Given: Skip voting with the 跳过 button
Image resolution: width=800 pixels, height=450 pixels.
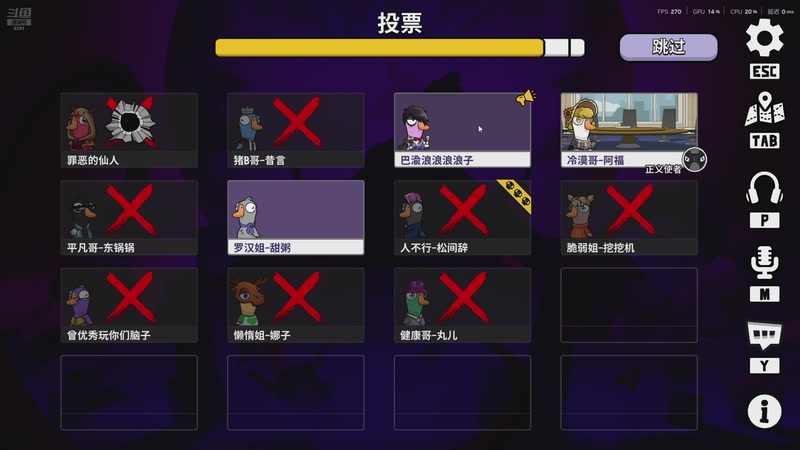Looking at the screenshot, I should tap(668, 47).
